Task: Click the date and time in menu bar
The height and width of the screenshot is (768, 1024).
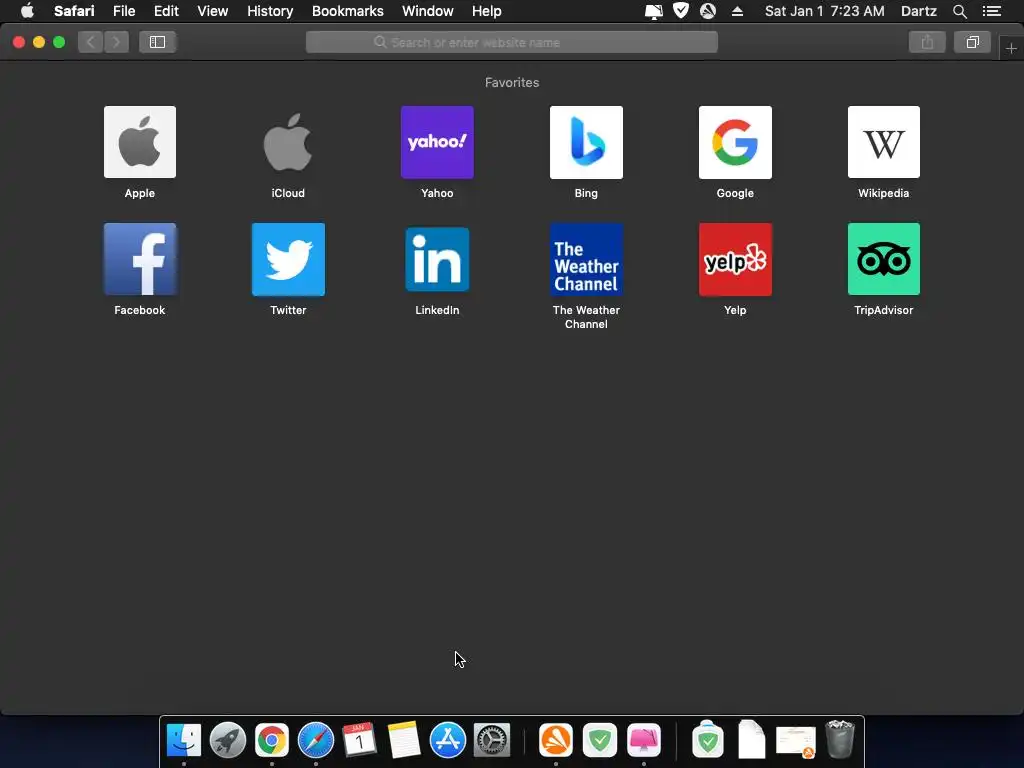Action: pyautogui.click(x=824, y=11)
